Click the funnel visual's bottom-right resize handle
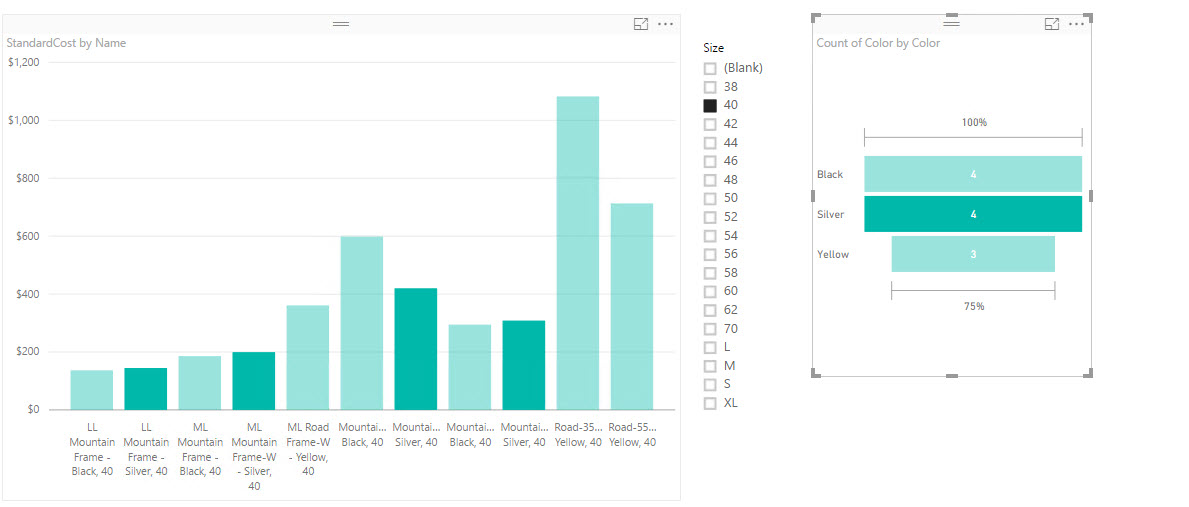The image size is (1189, 507). coord(1089,374)
